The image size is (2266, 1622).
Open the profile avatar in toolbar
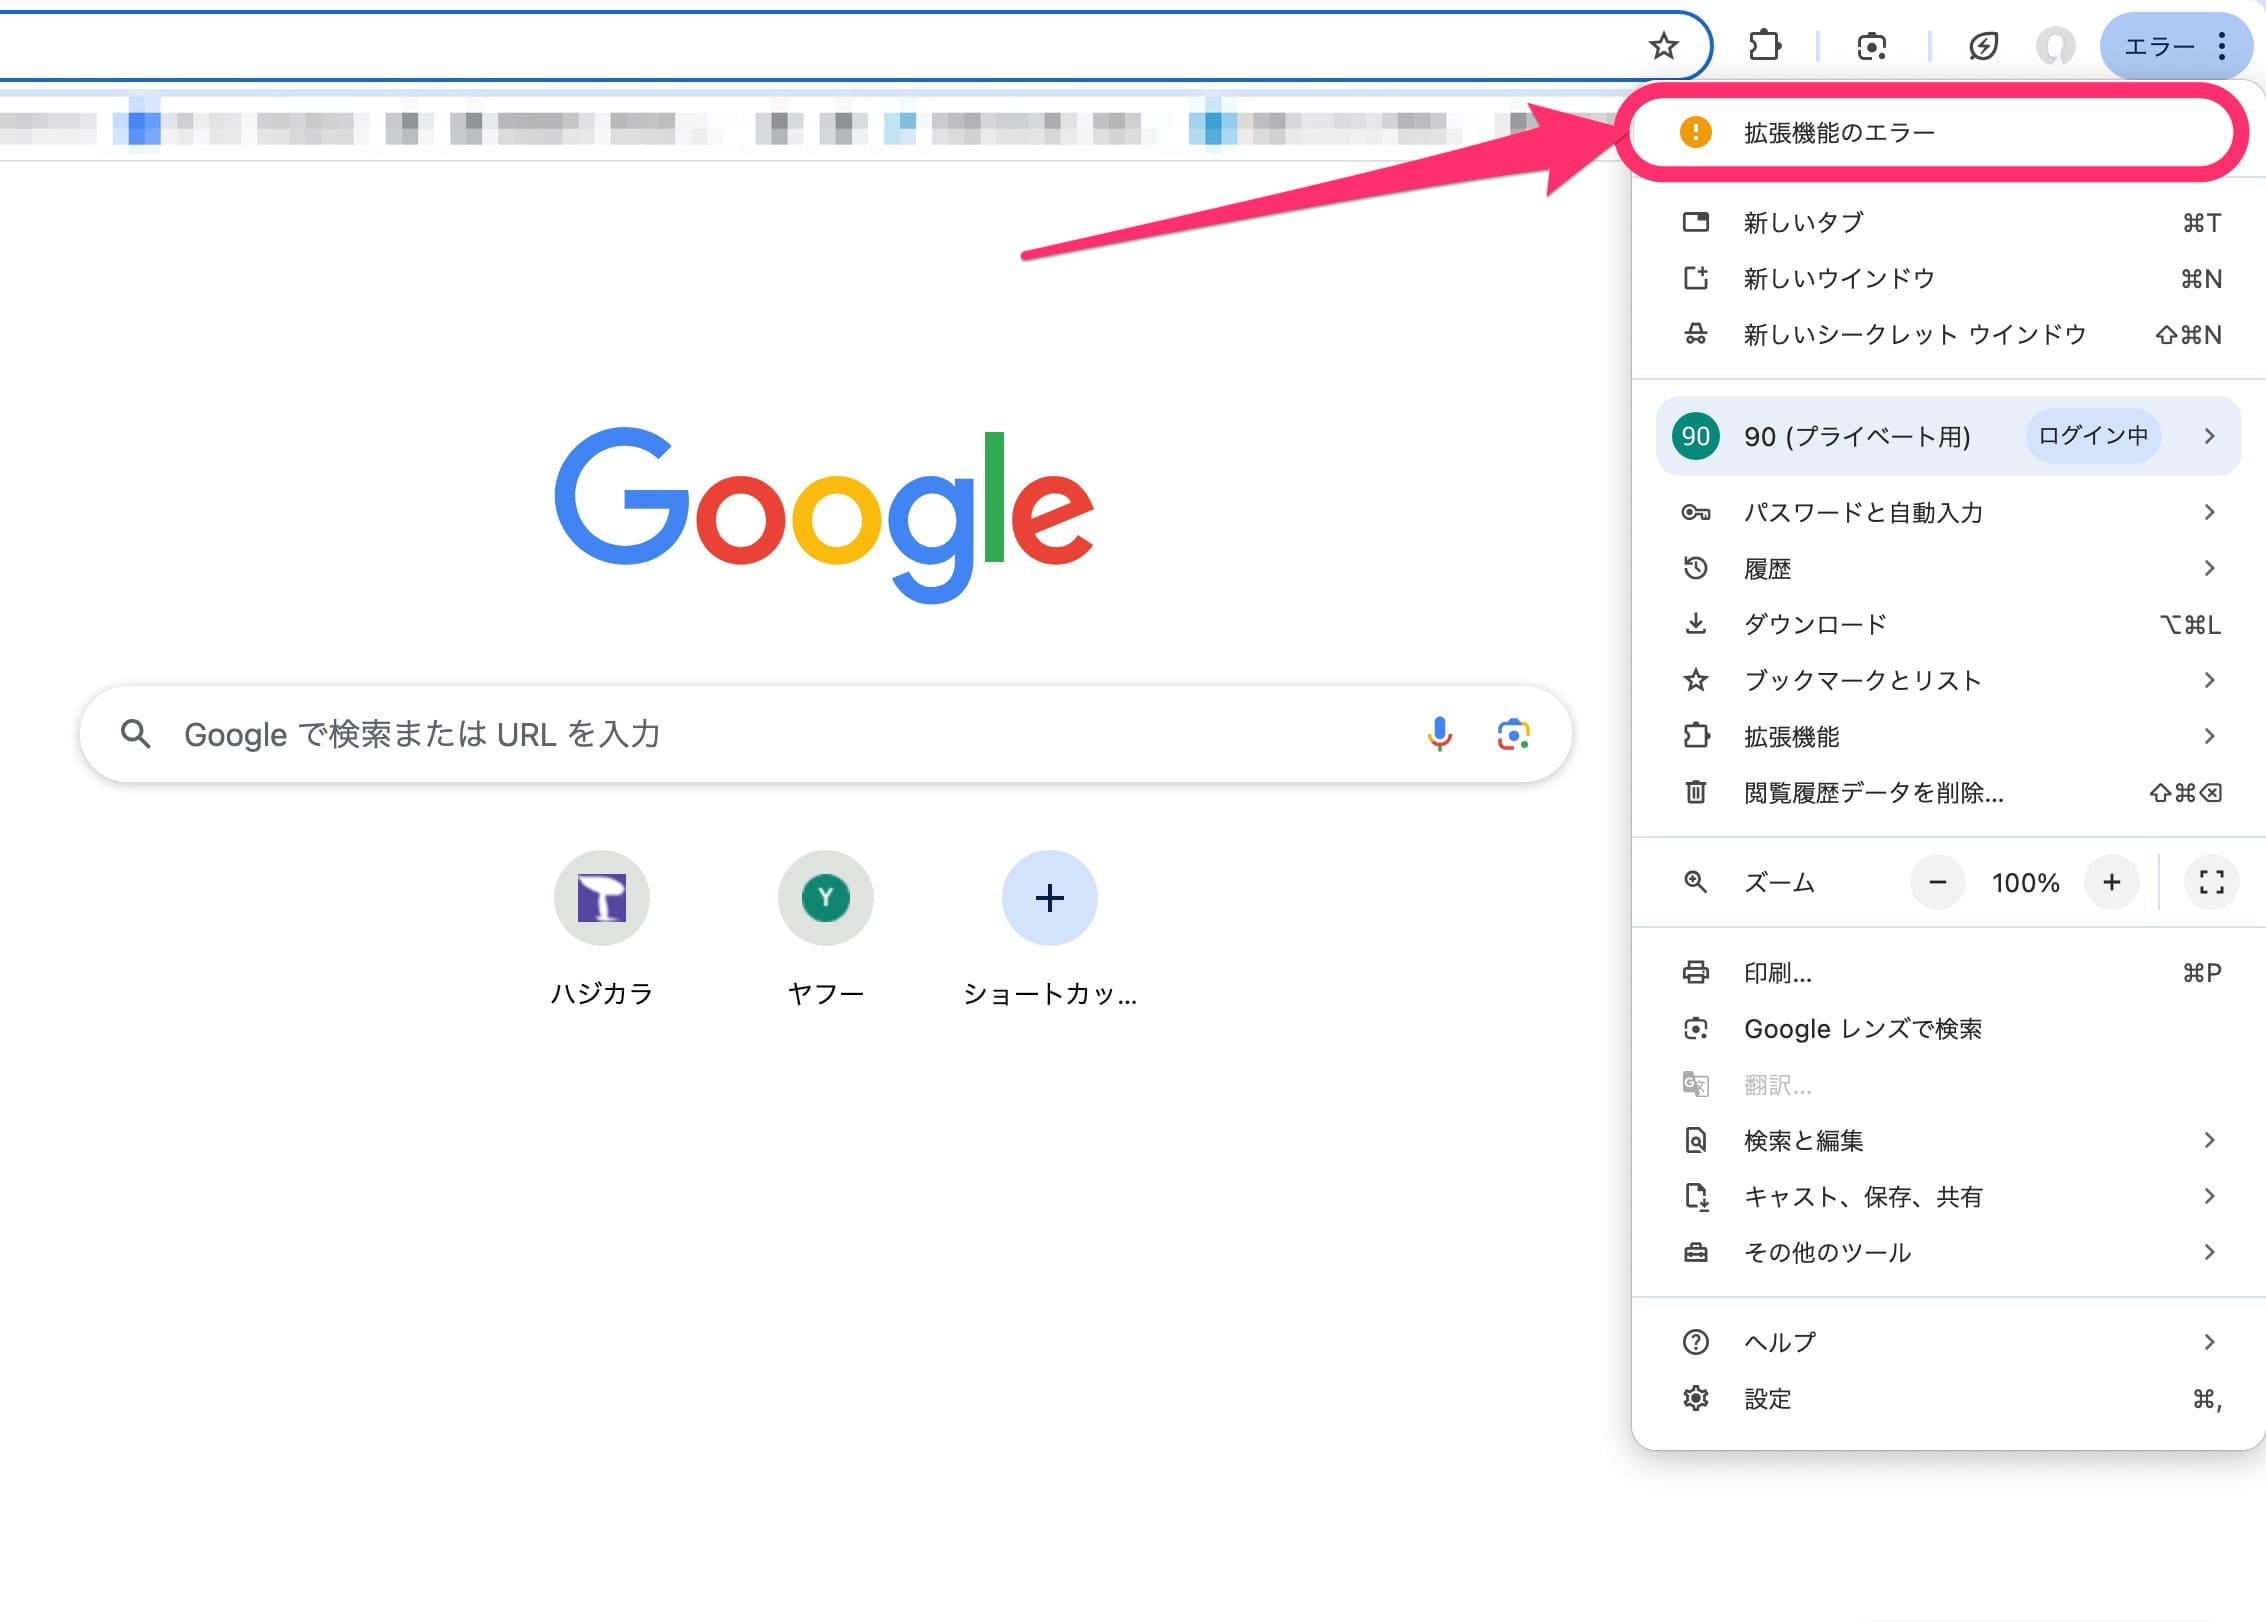pyautogui.click(x=2056, y=46)
